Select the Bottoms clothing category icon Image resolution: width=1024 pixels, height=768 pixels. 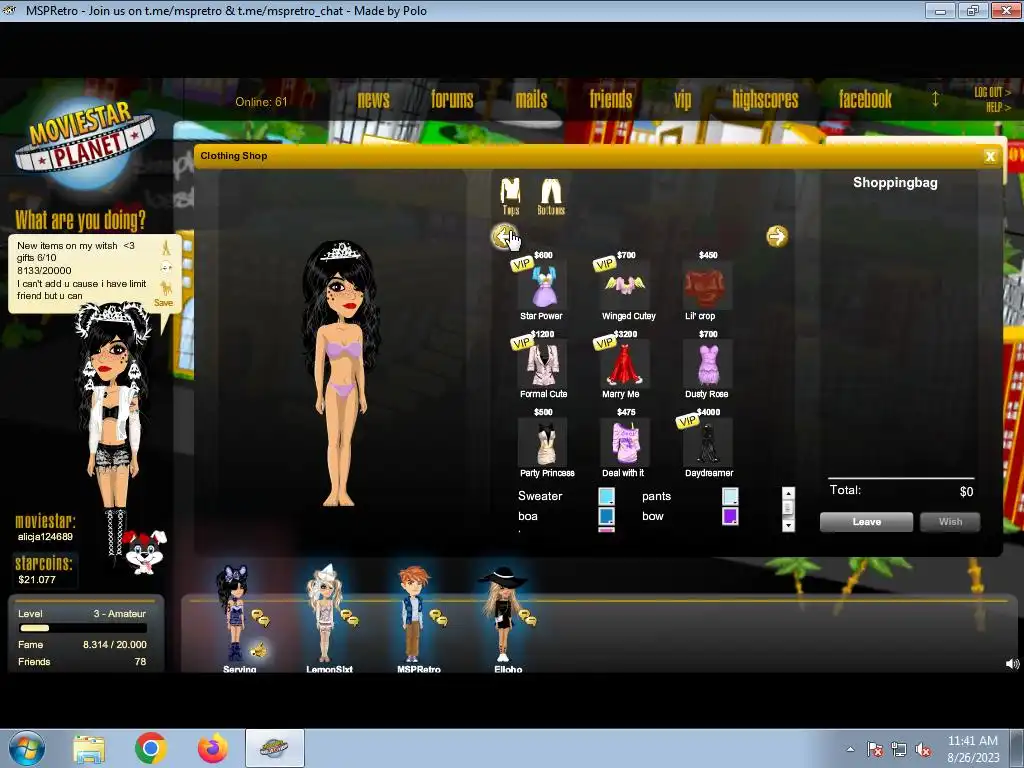(x=551, y=196)
